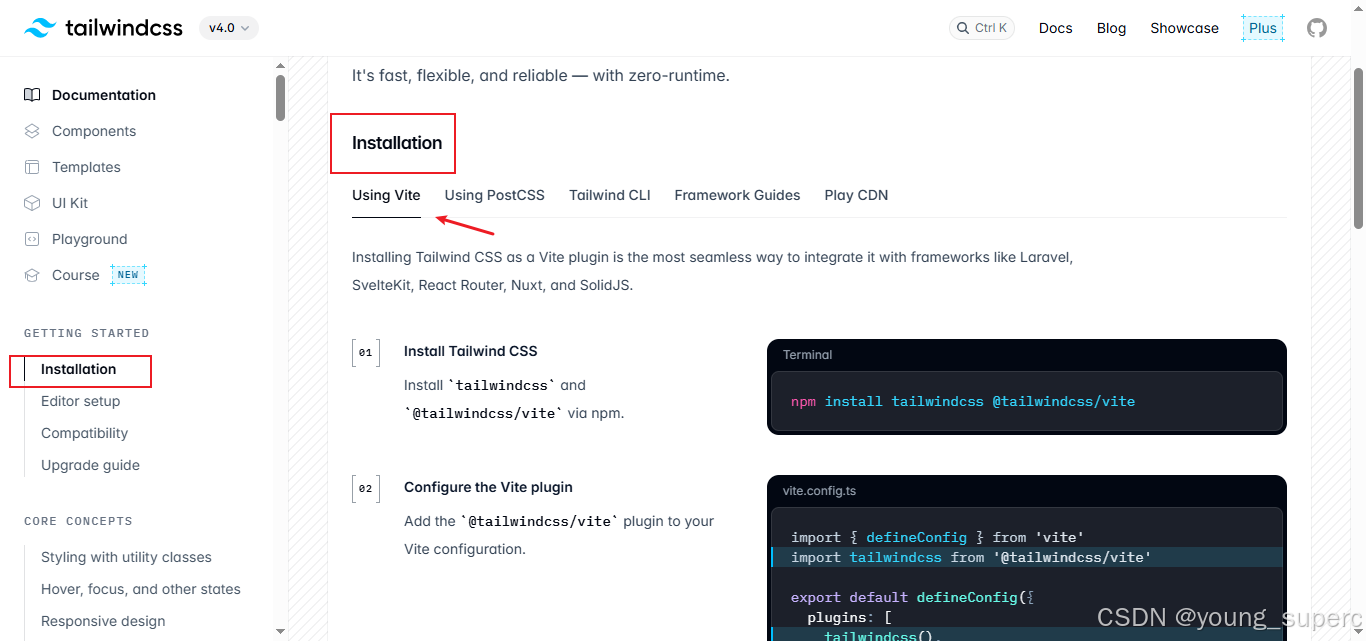This screenshot has height=641, width=1366.
Task: Click the UI Kit cube icon
Action: pos(32,203)
